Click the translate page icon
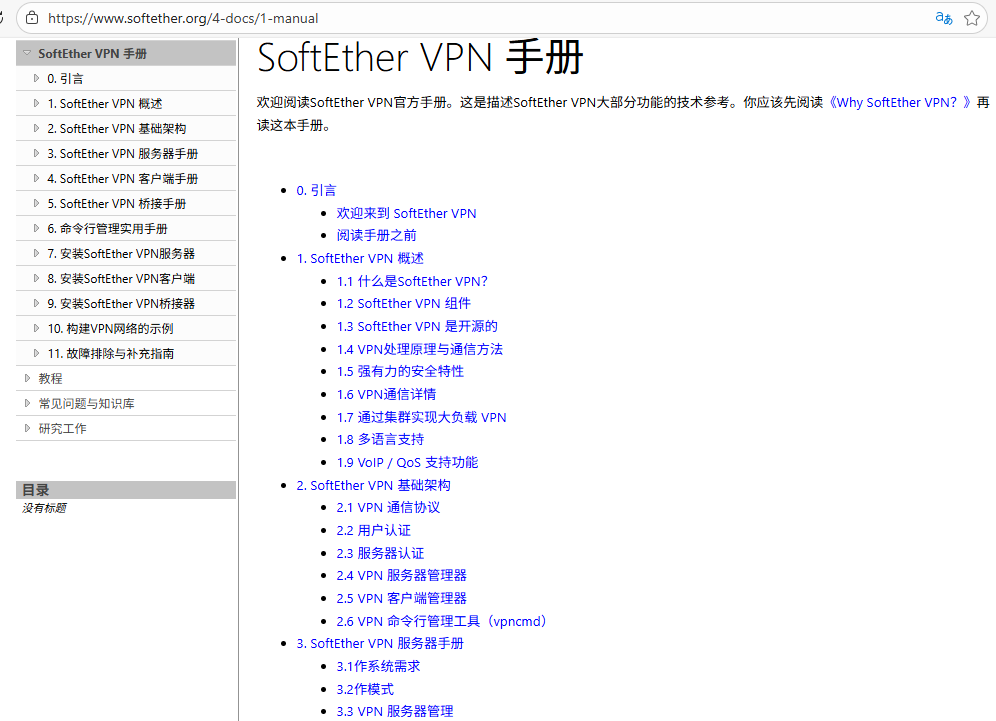996x721 pixels. [x=943, y=18]
